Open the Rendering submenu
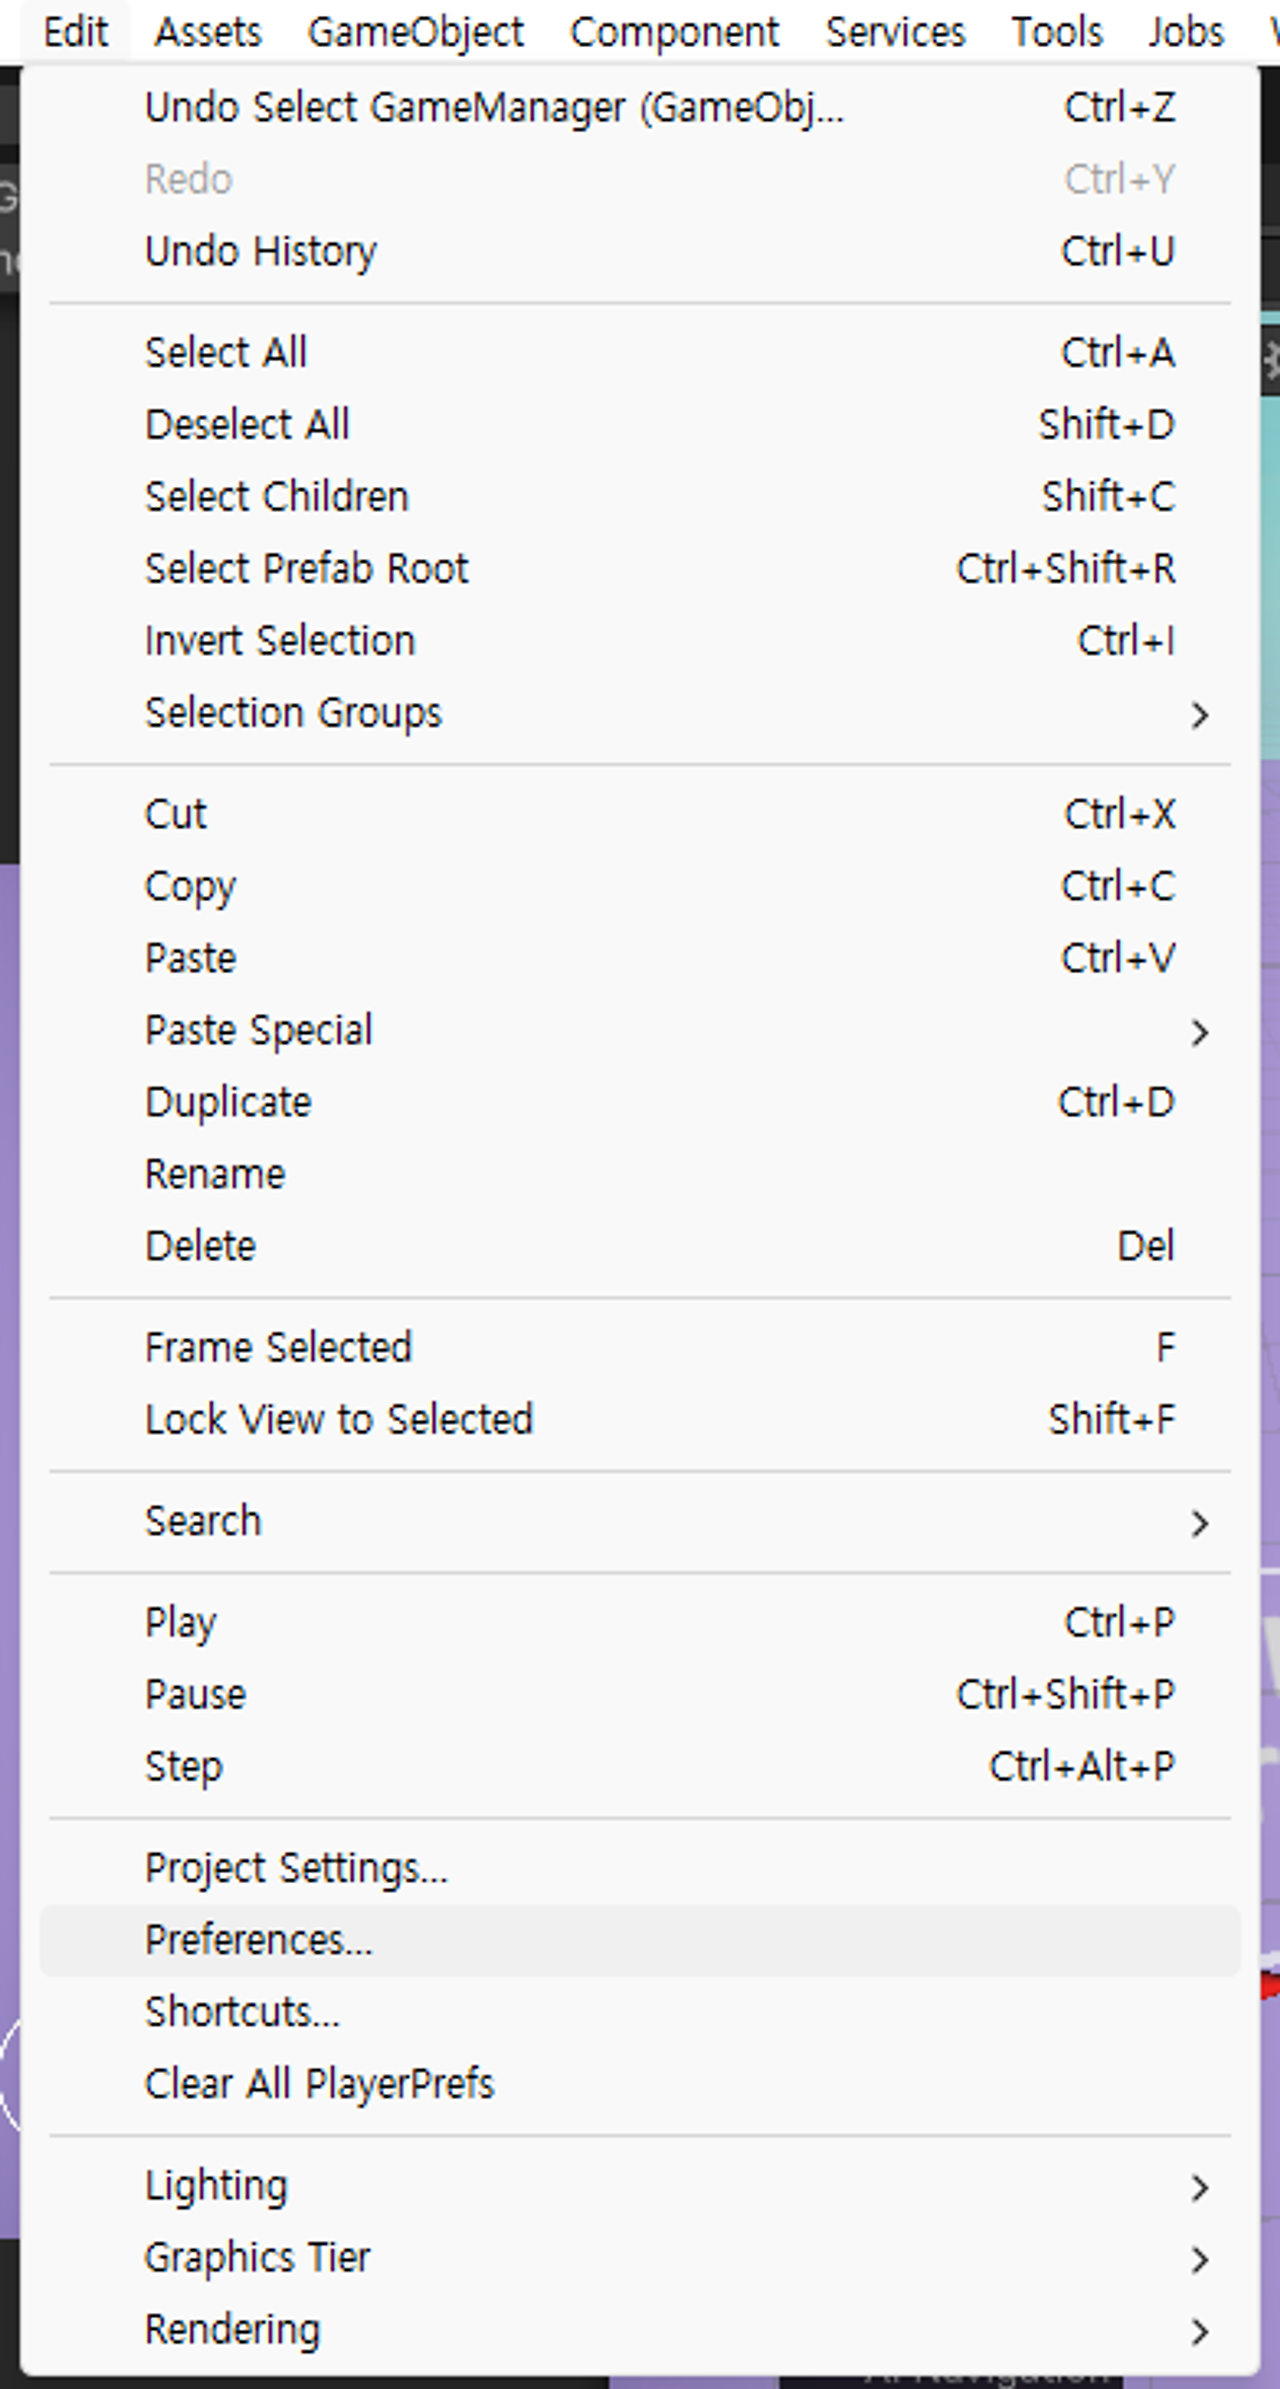 coord(640,2330)
